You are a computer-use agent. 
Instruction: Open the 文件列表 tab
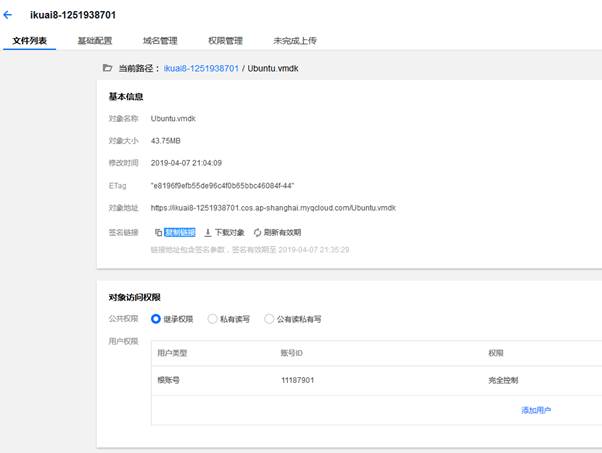tap(28, 41)
